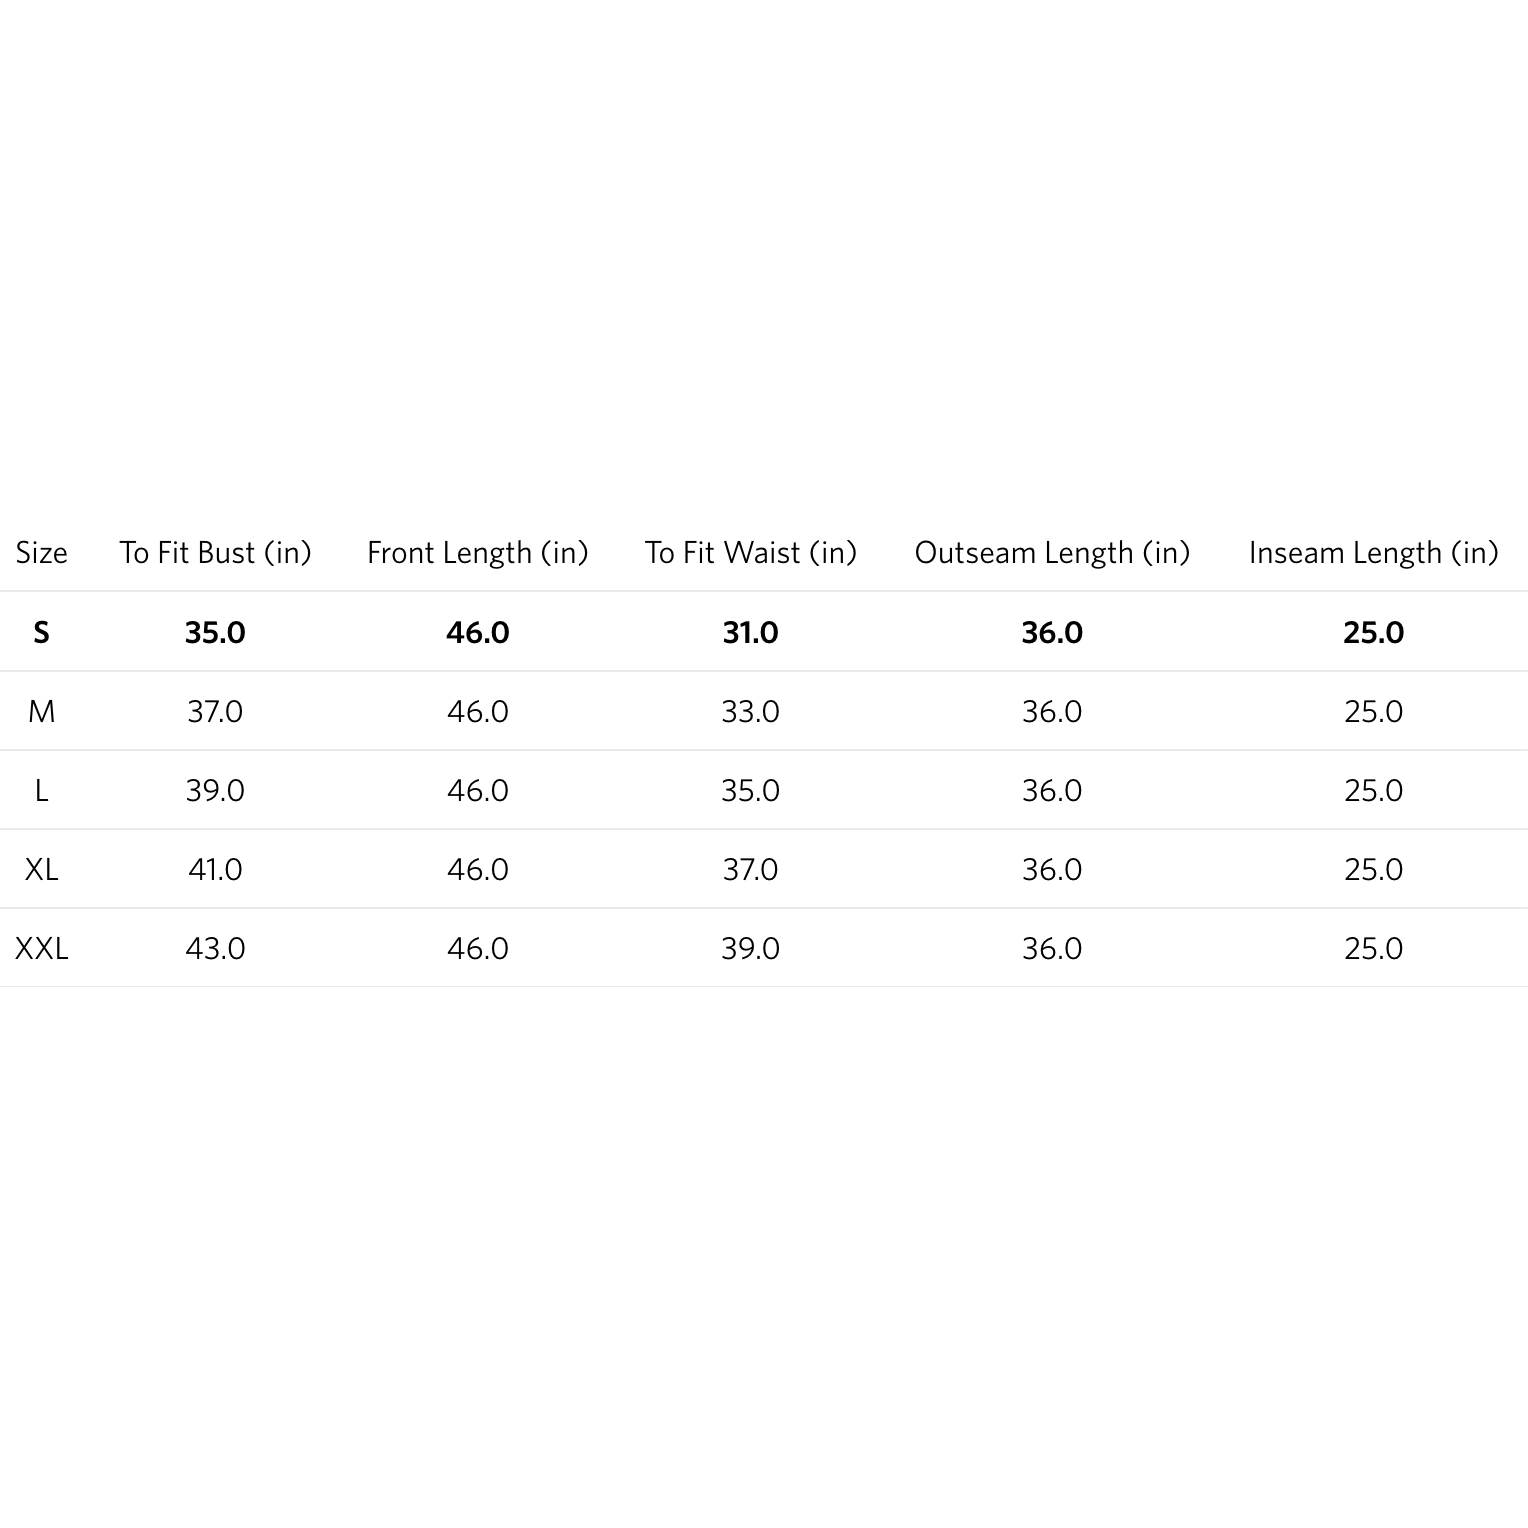Click the bold 36.0 outseam value

click(x=1052, y=632)
